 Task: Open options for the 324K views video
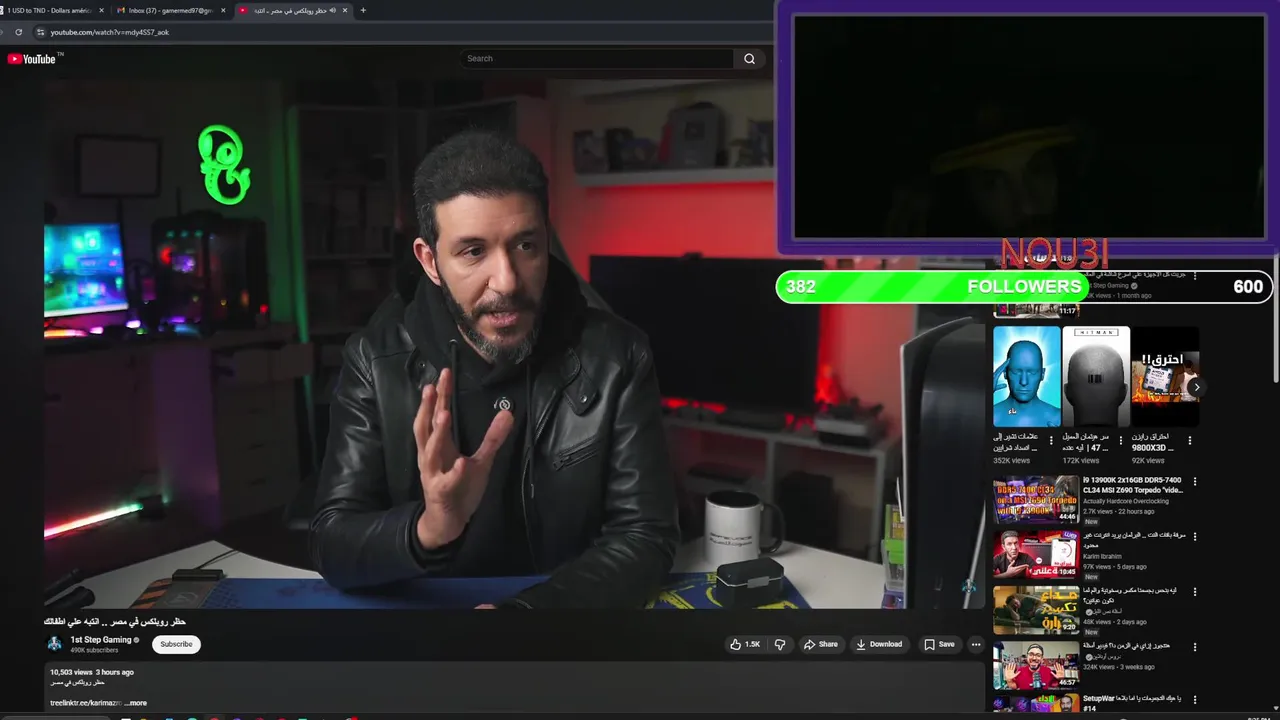pyautogui.click(x=1194, y=646)
